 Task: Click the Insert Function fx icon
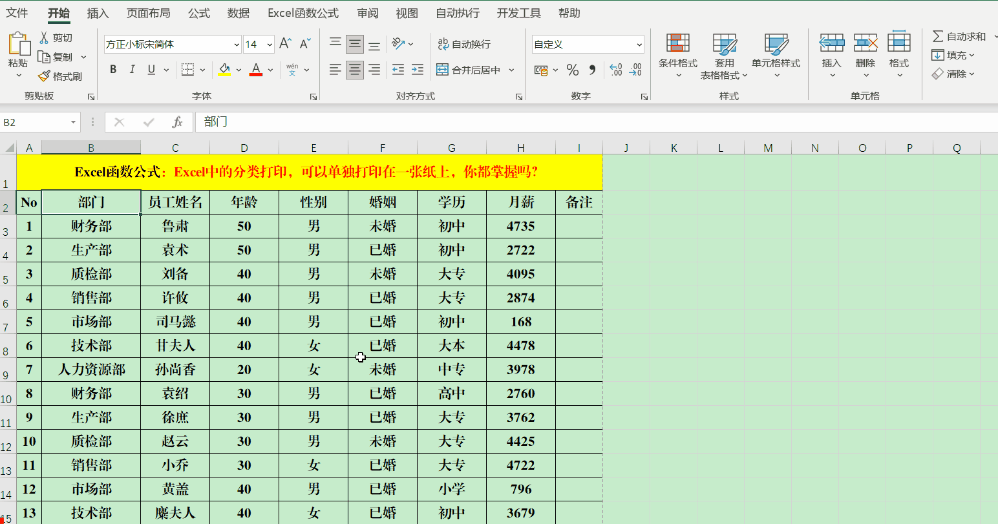coord(178,122)
